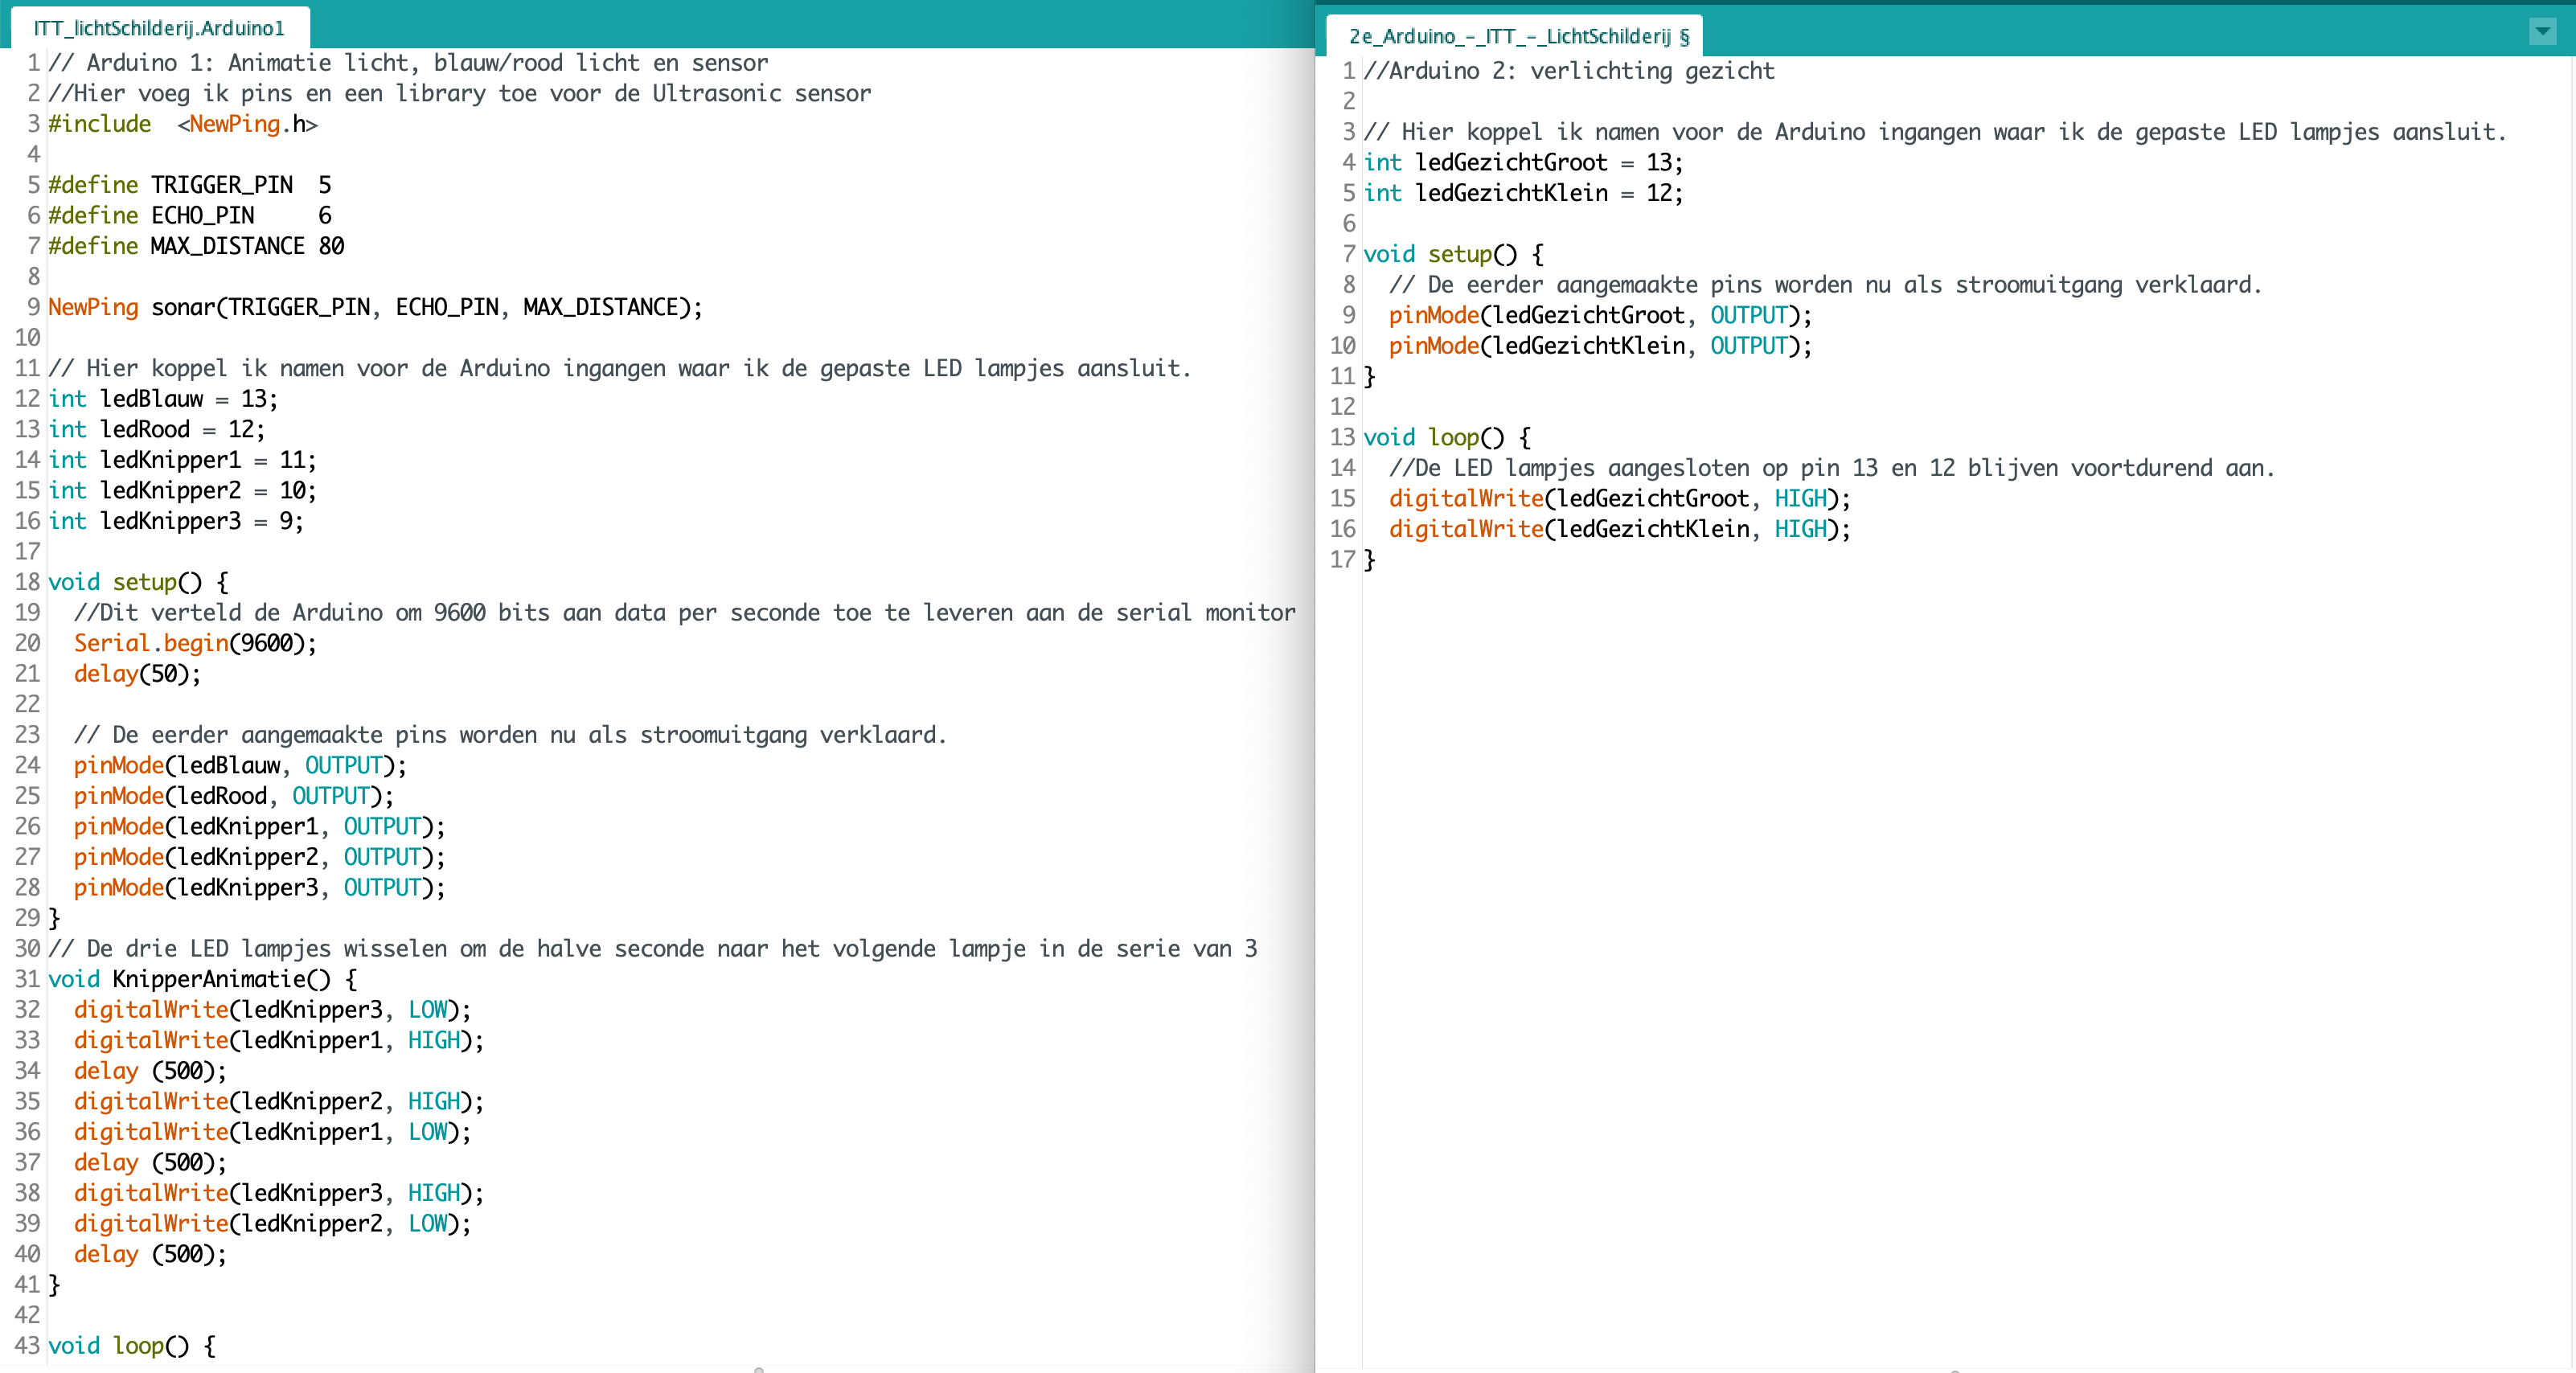Click the 'digitalWrite(ledGezichtKlein, HIGH);' line
The image size is (2576, 1373).
coord(1620,529)
